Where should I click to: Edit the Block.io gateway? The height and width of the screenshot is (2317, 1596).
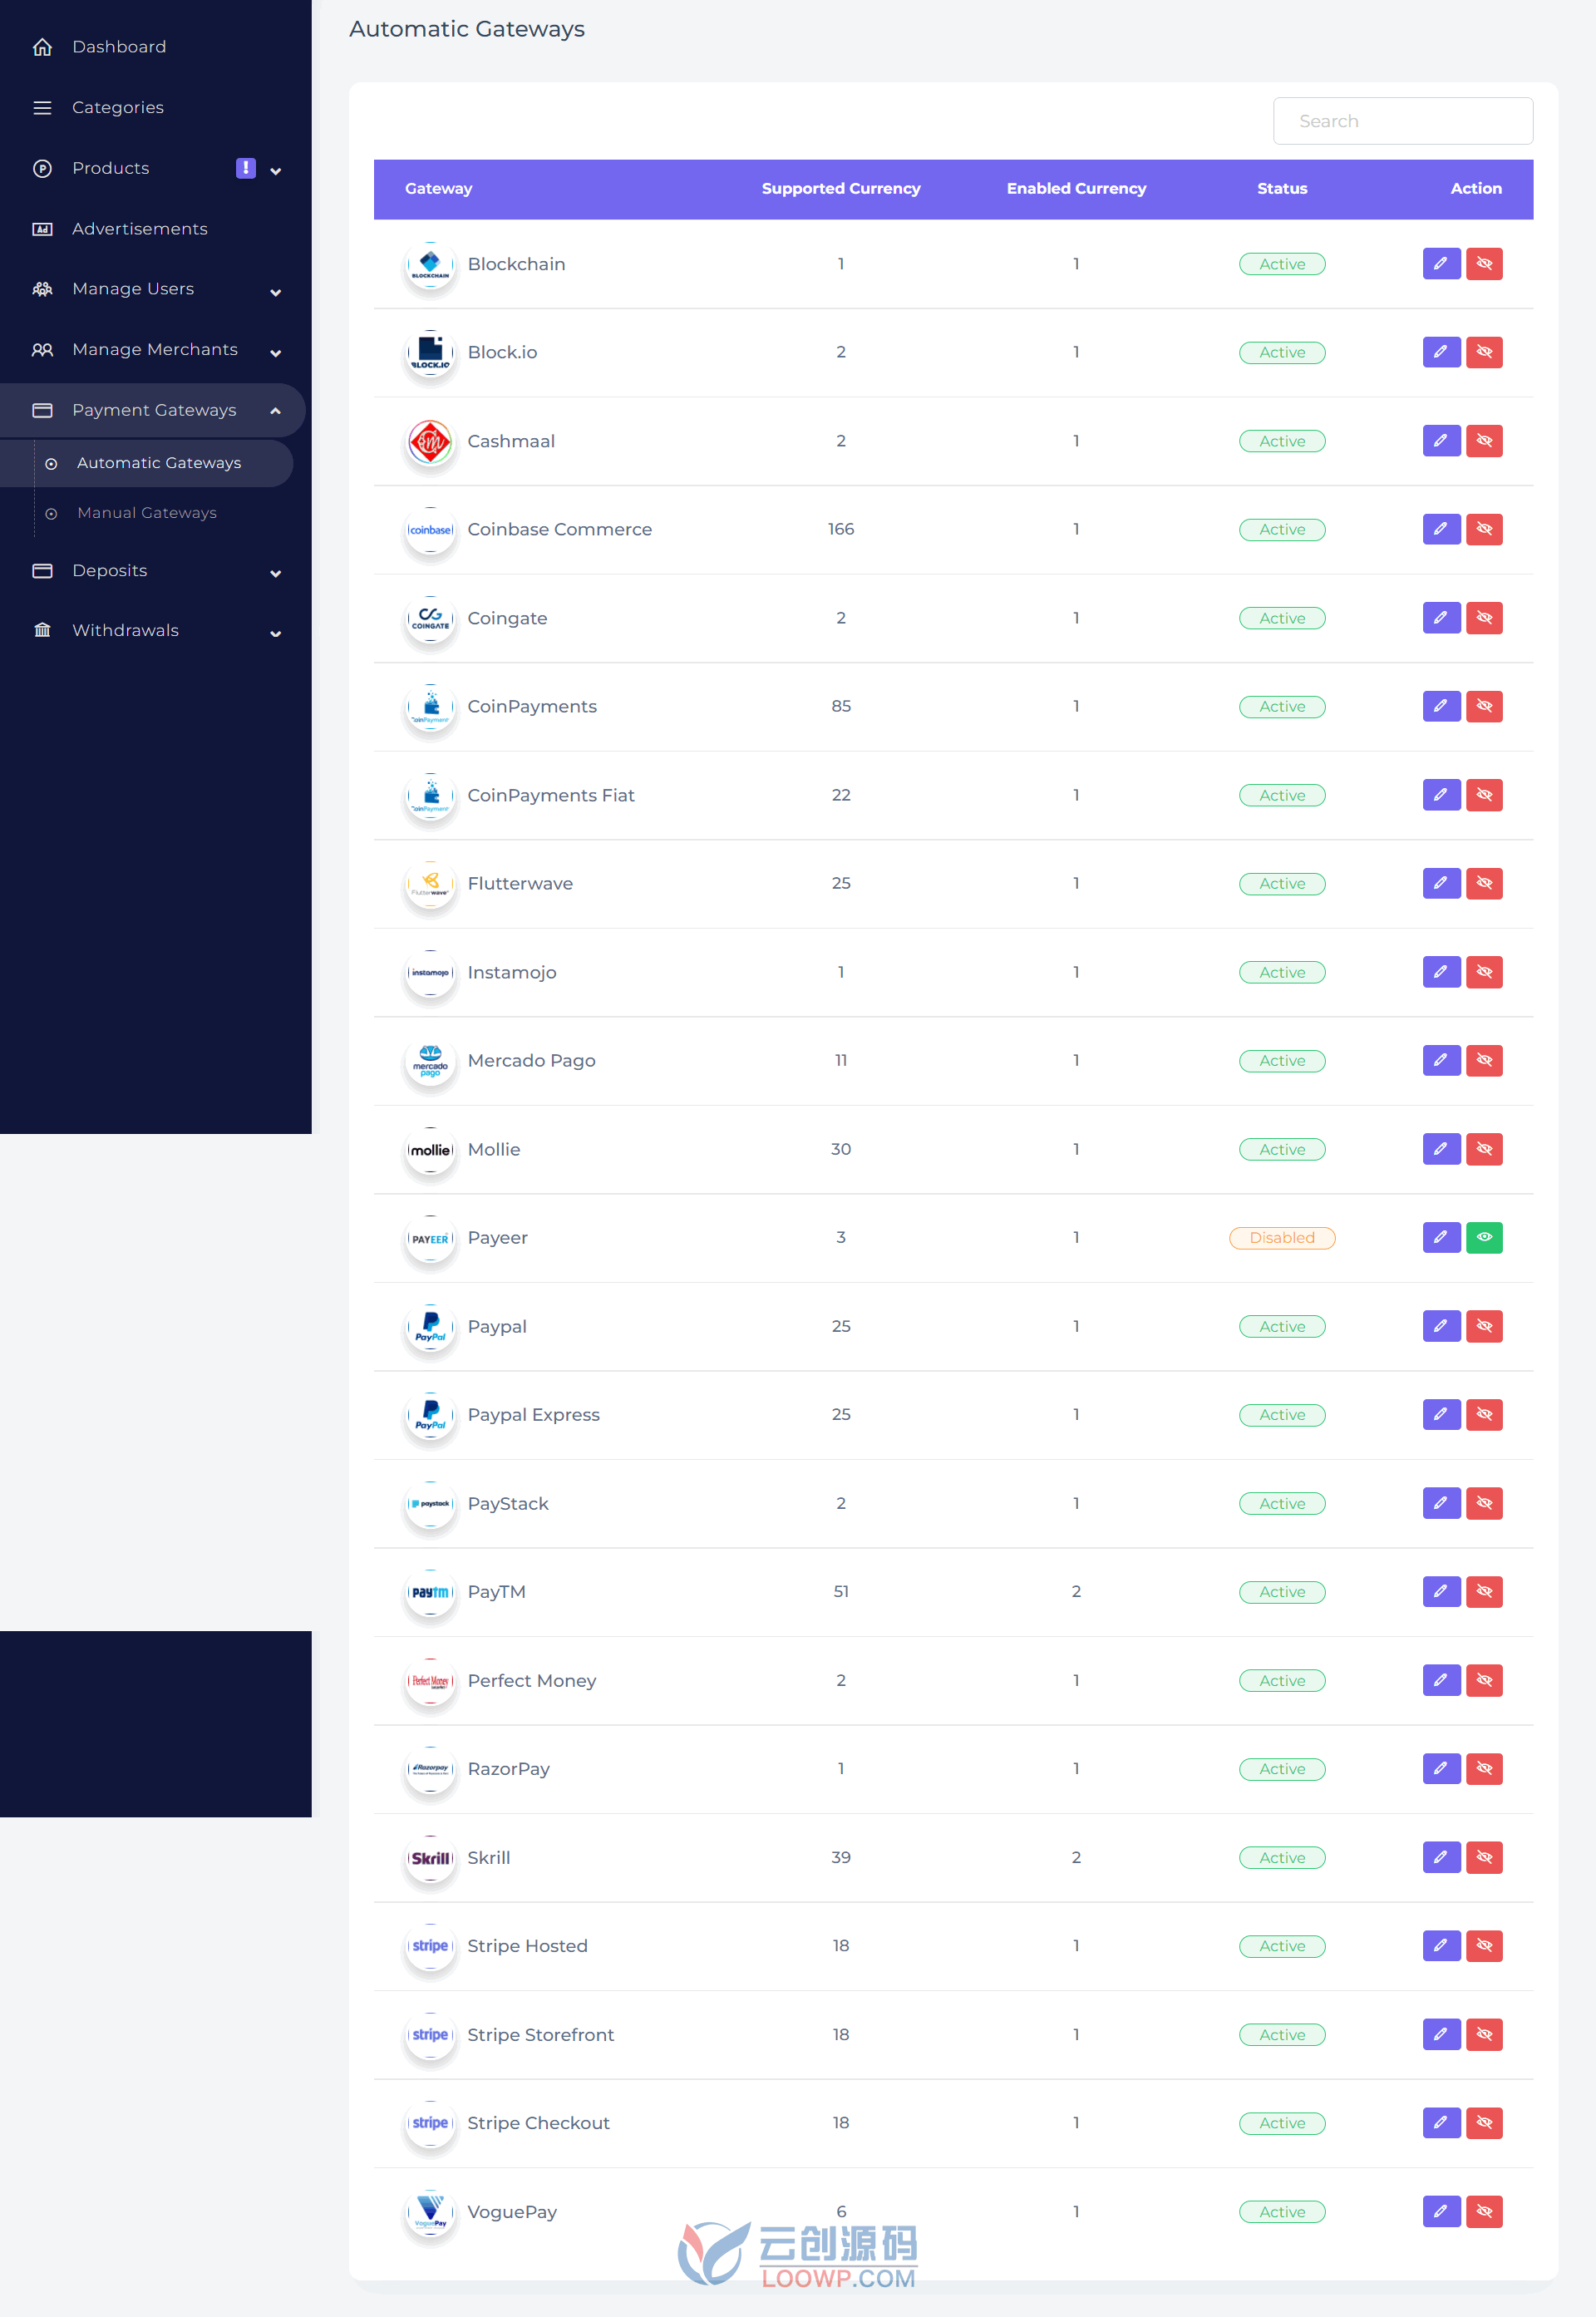(x=1441, y=352)
